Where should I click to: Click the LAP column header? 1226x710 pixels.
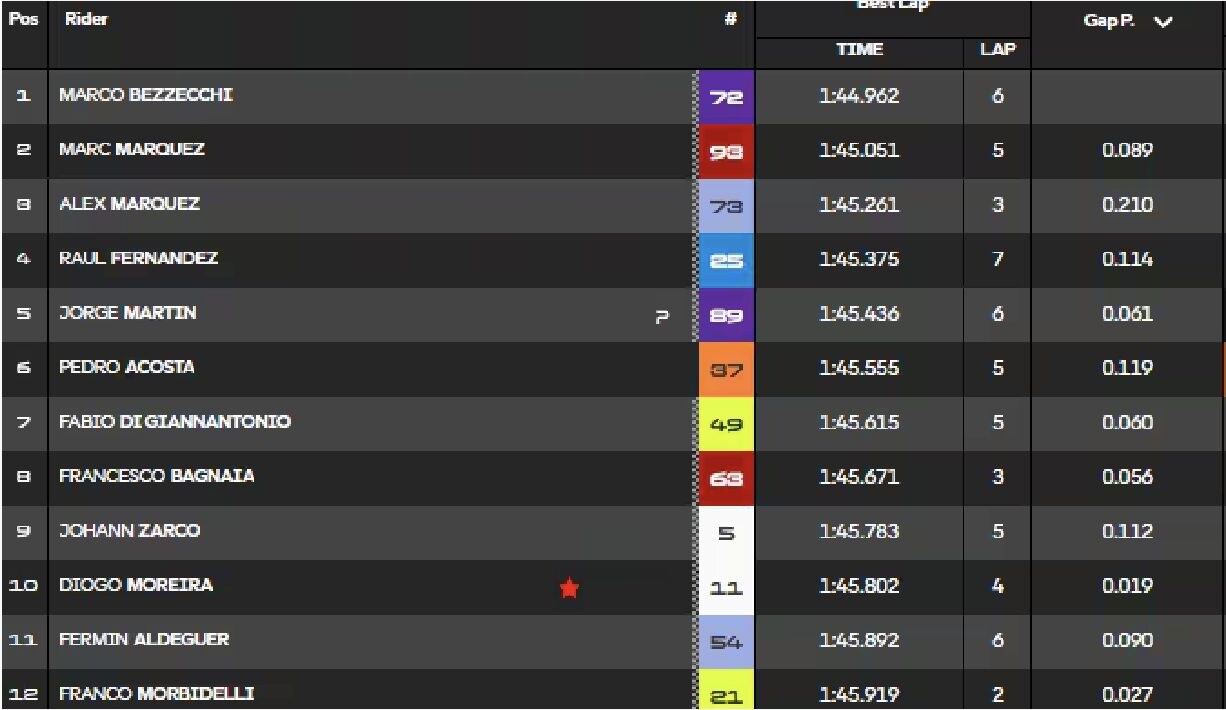point(997,50)
